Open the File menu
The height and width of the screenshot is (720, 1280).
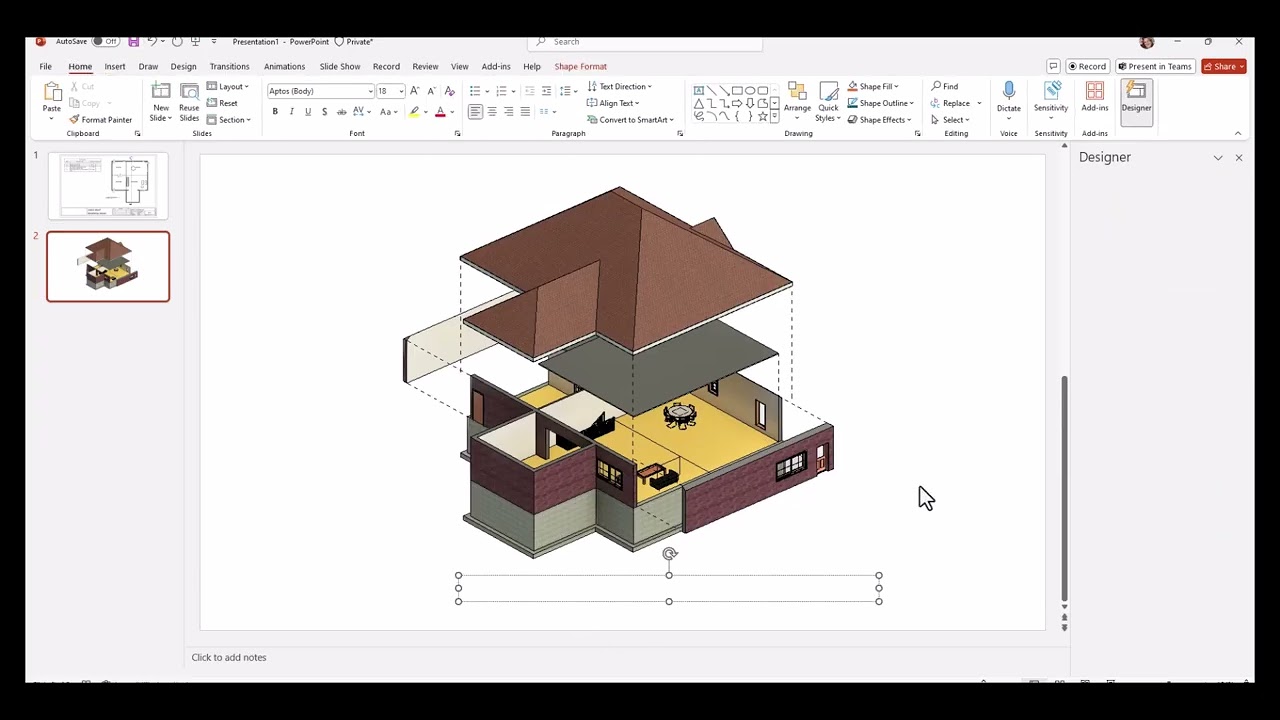46,67
